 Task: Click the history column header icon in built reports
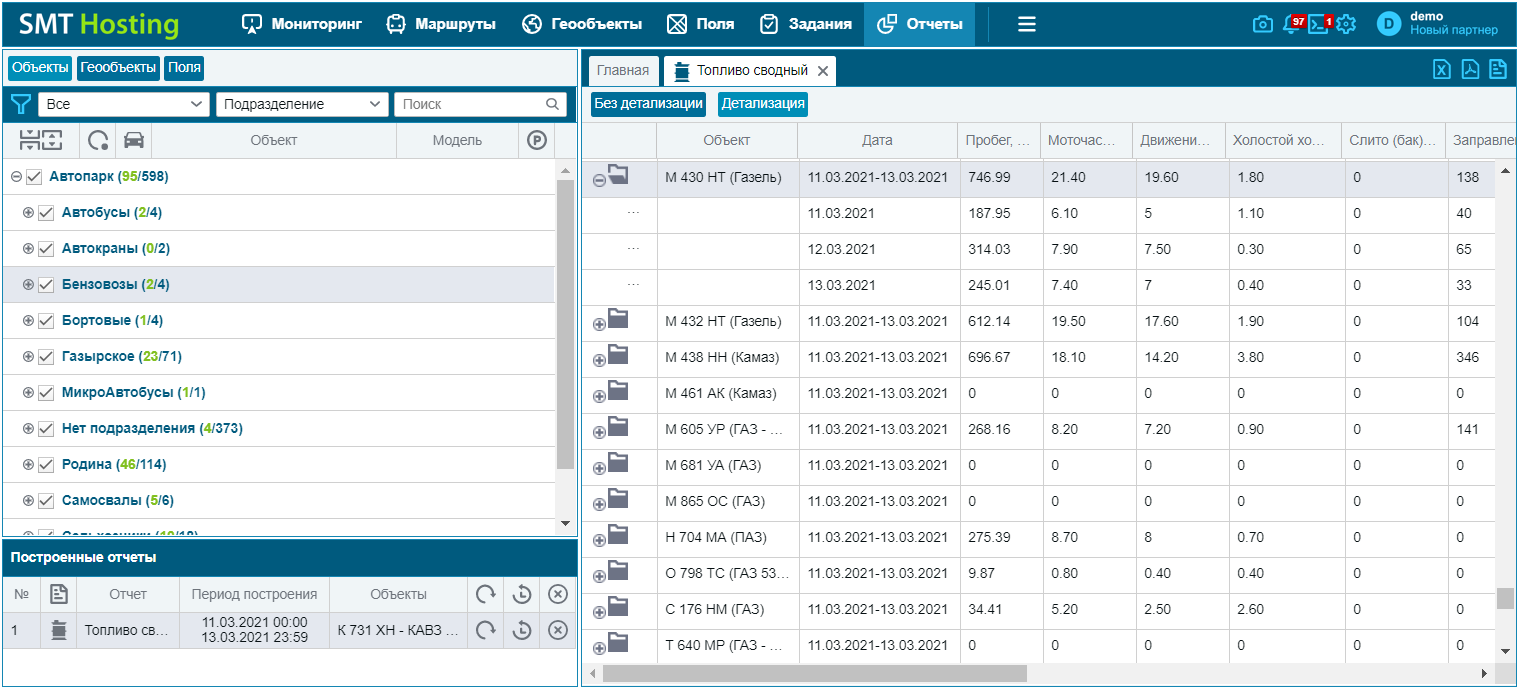click(x=521, y=594)
